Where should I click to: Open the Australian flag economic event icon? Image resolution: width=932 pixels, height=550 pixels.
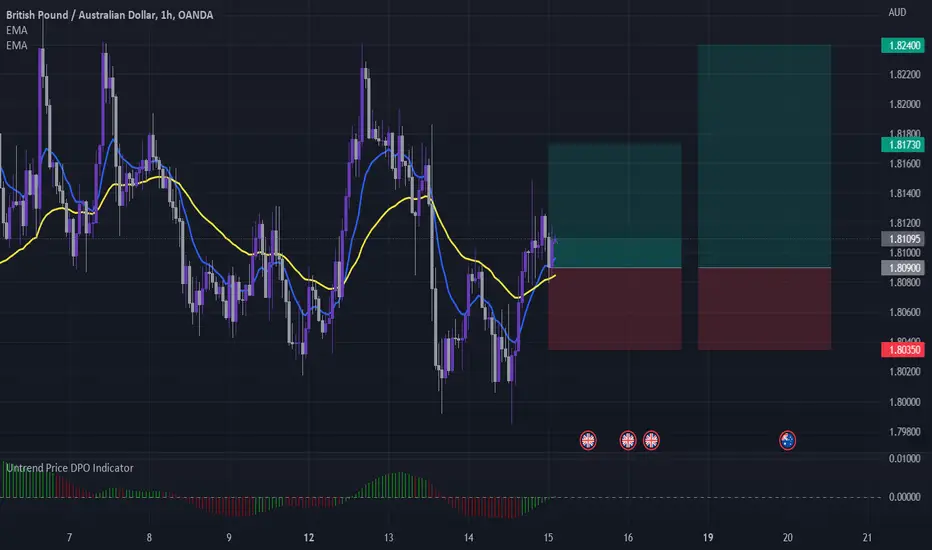(788, 440)
